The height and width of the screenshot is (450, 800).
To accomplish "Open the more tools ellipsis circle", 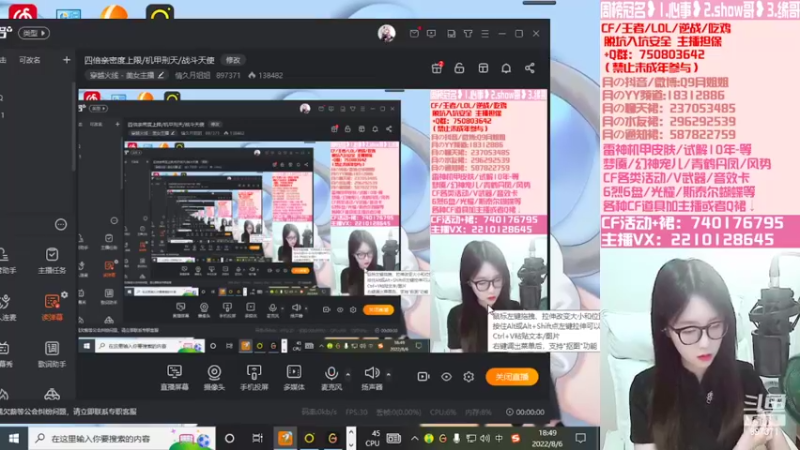I will [x=61, y=224].
